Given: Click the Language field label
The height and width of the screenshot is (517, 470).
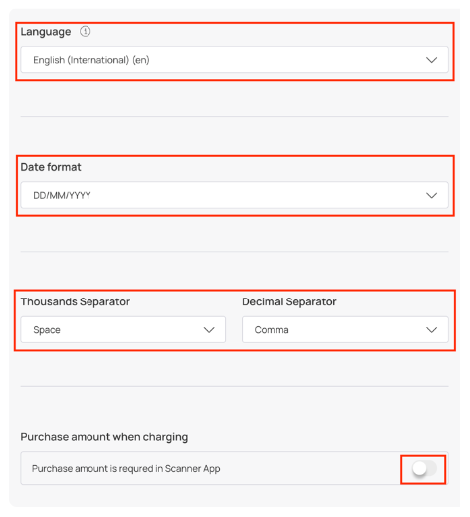Looking at the screenshot, I should (x=46, y=32).
